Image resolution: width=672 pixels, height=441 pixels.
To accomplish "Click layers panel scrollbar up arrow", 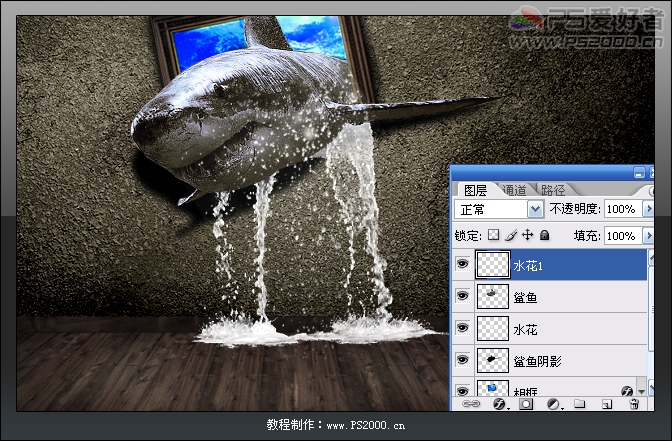I will (x=651, y=258).
